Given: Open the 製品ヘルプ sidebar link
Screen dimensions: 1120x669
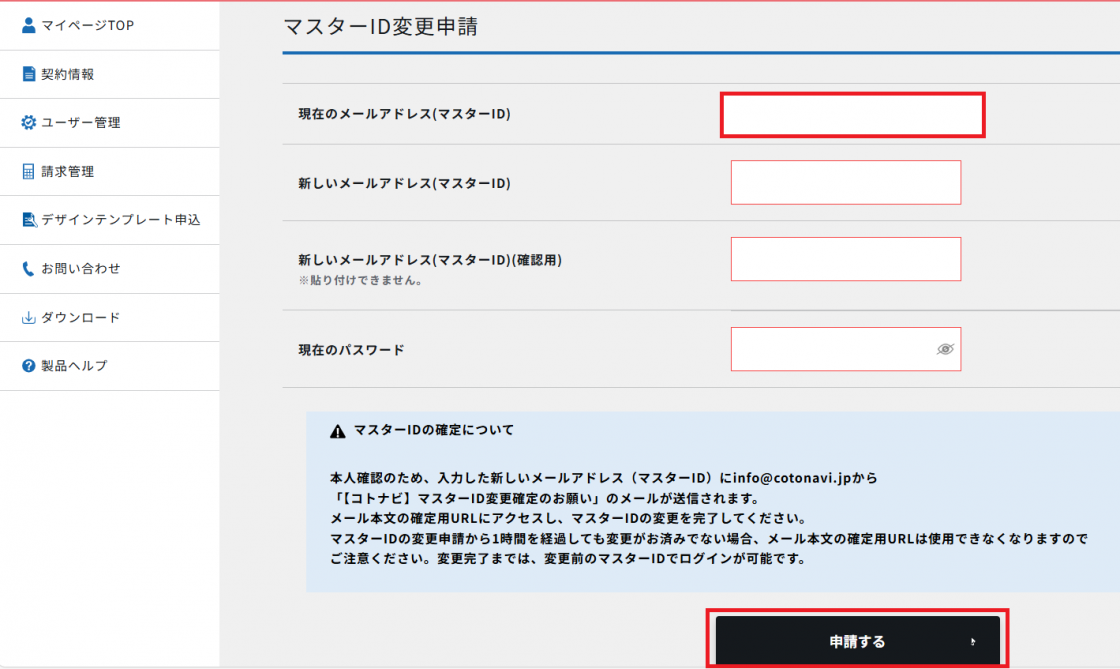Looking at the screenshot, I should (74, 366).
